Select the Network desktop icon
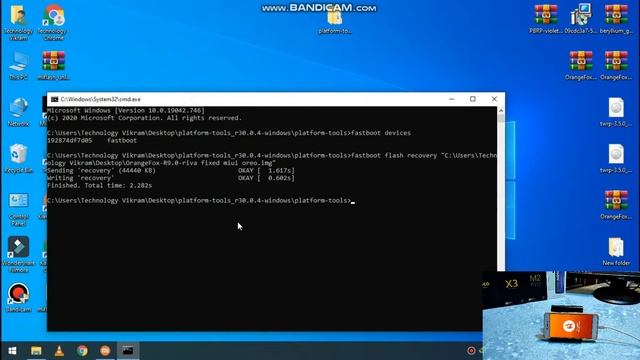This screenshot has width=640, height=360. coord(18,112)
